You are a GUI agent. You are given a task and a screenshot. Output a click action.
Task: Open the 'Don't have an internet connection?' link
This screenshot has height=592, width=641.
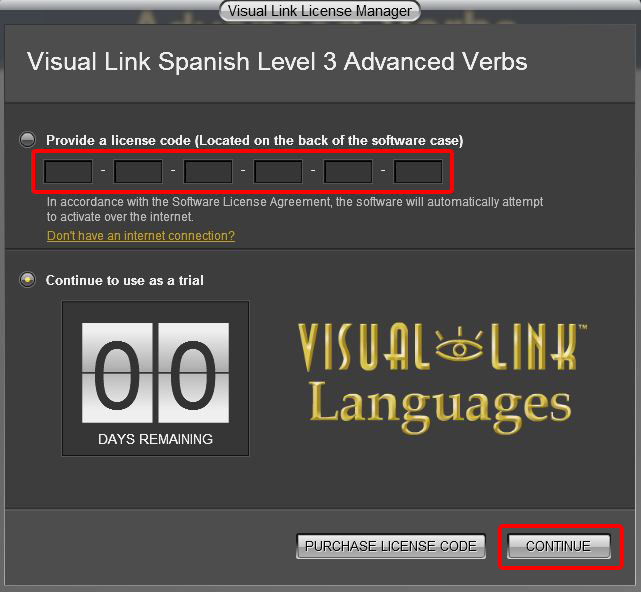141,236
